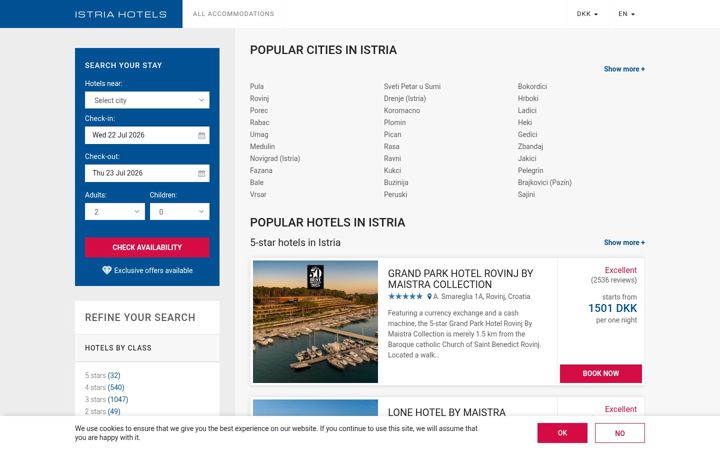
Task: Filter by 3 stars hotels
Action: point(107,399)
